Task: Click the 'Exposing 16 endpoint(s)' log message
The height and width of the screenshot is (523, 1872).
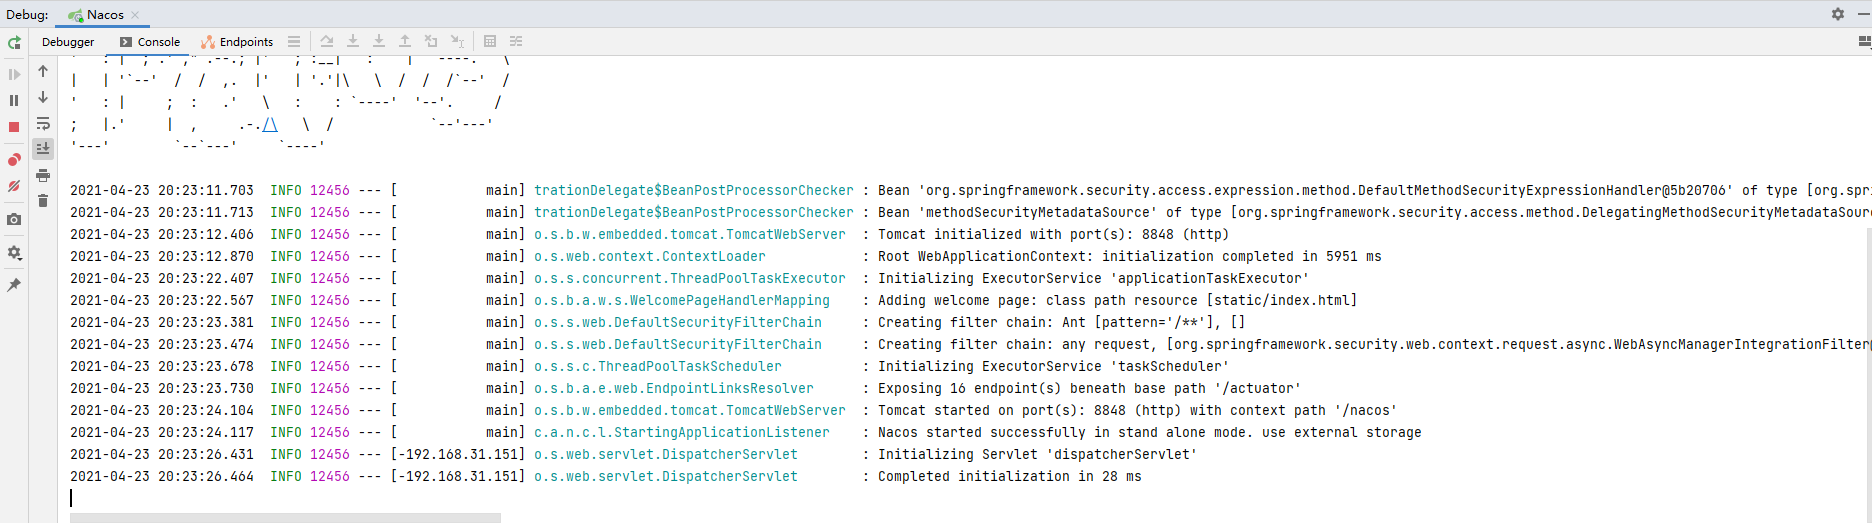Action: click(x=1090, y=388)
